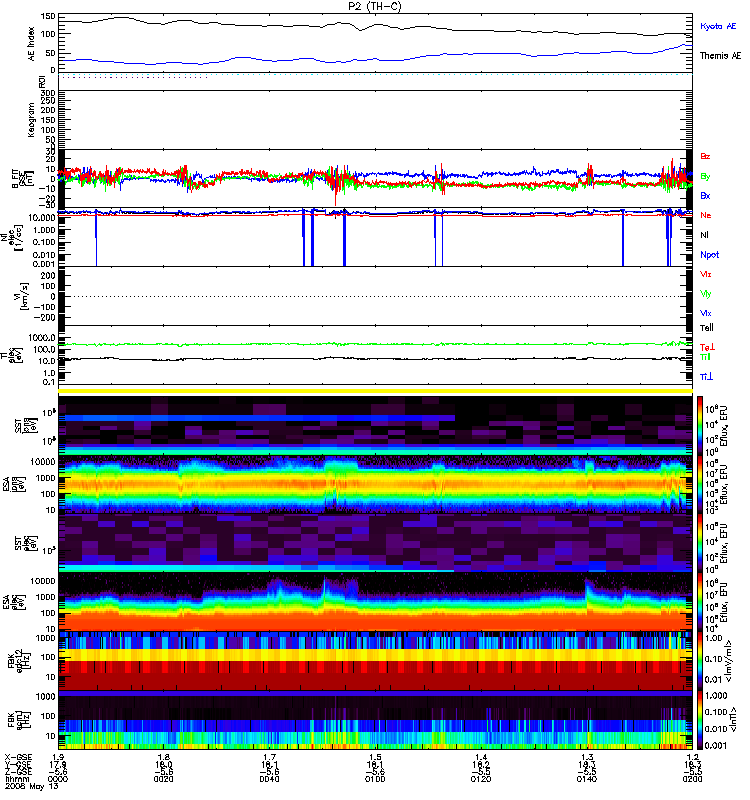This screenshot has width=750, height=800.
Task: Click the ROI axis label
Action: point(43,81)
